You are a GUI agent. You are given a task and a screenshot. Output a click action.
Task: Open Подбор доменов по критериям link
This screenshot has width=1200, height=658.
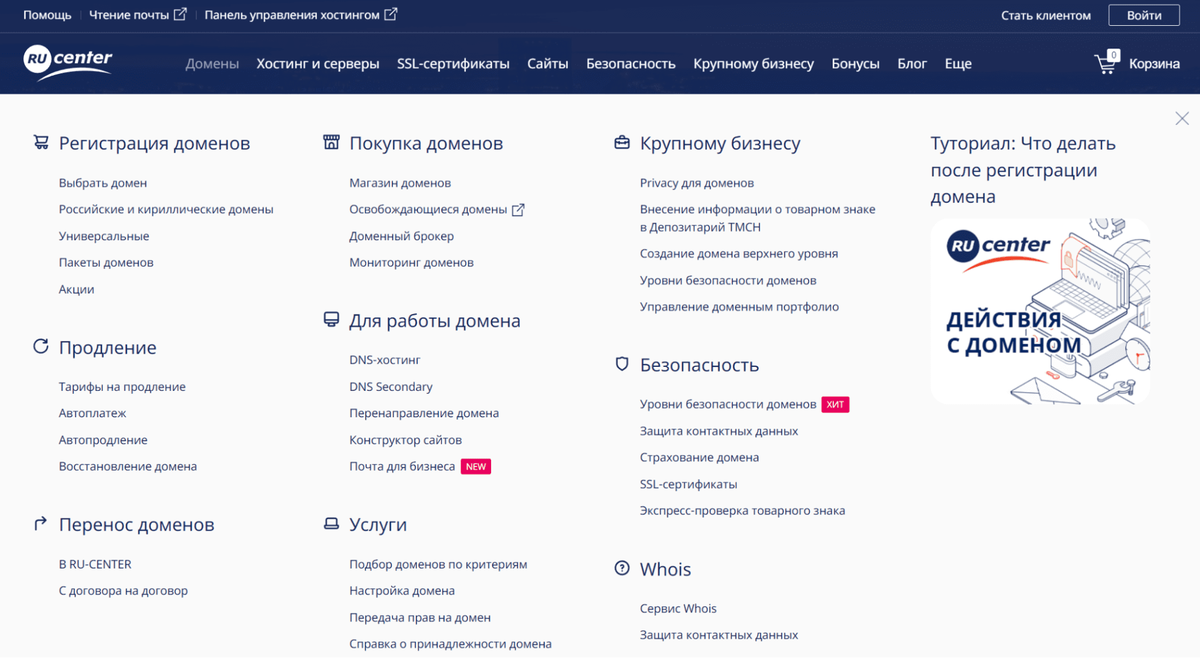coord(438,564)
